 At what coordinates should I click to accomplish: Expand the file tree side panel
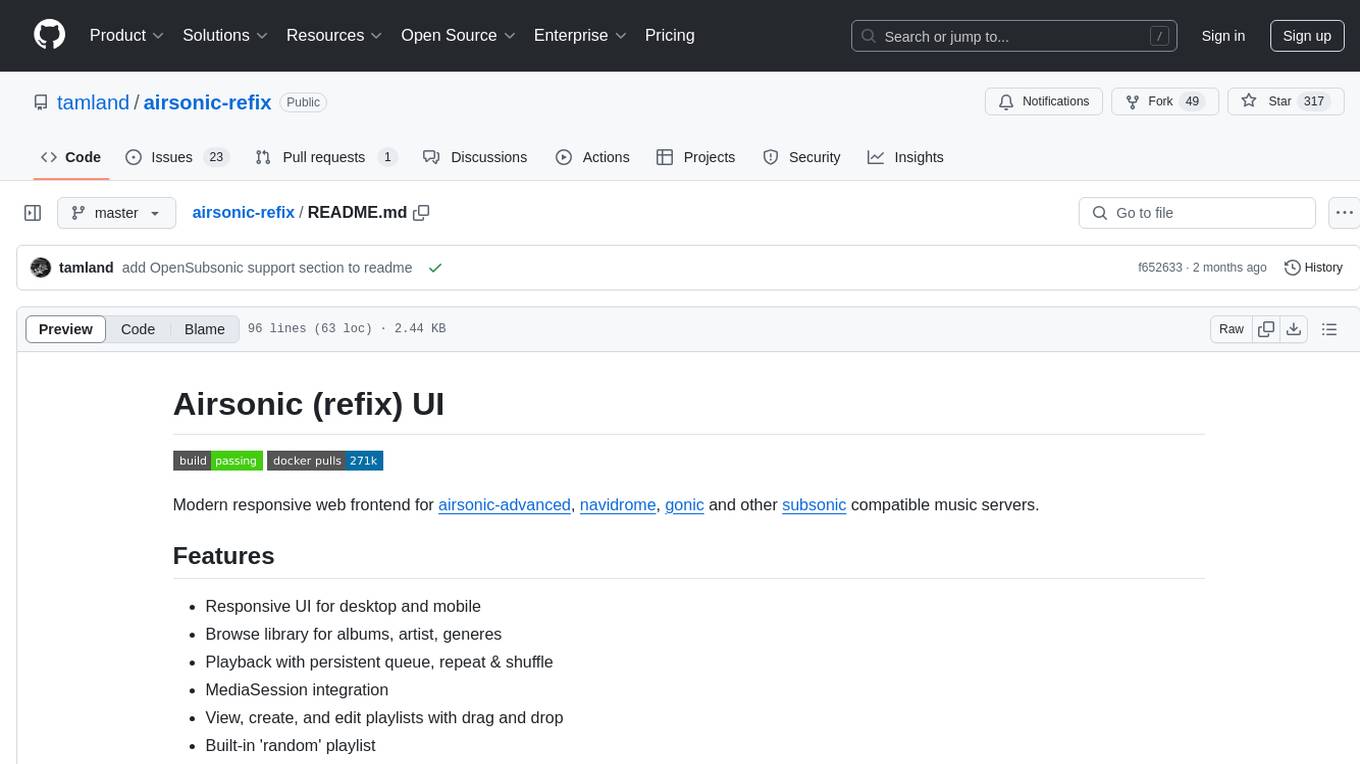(33, 213)
